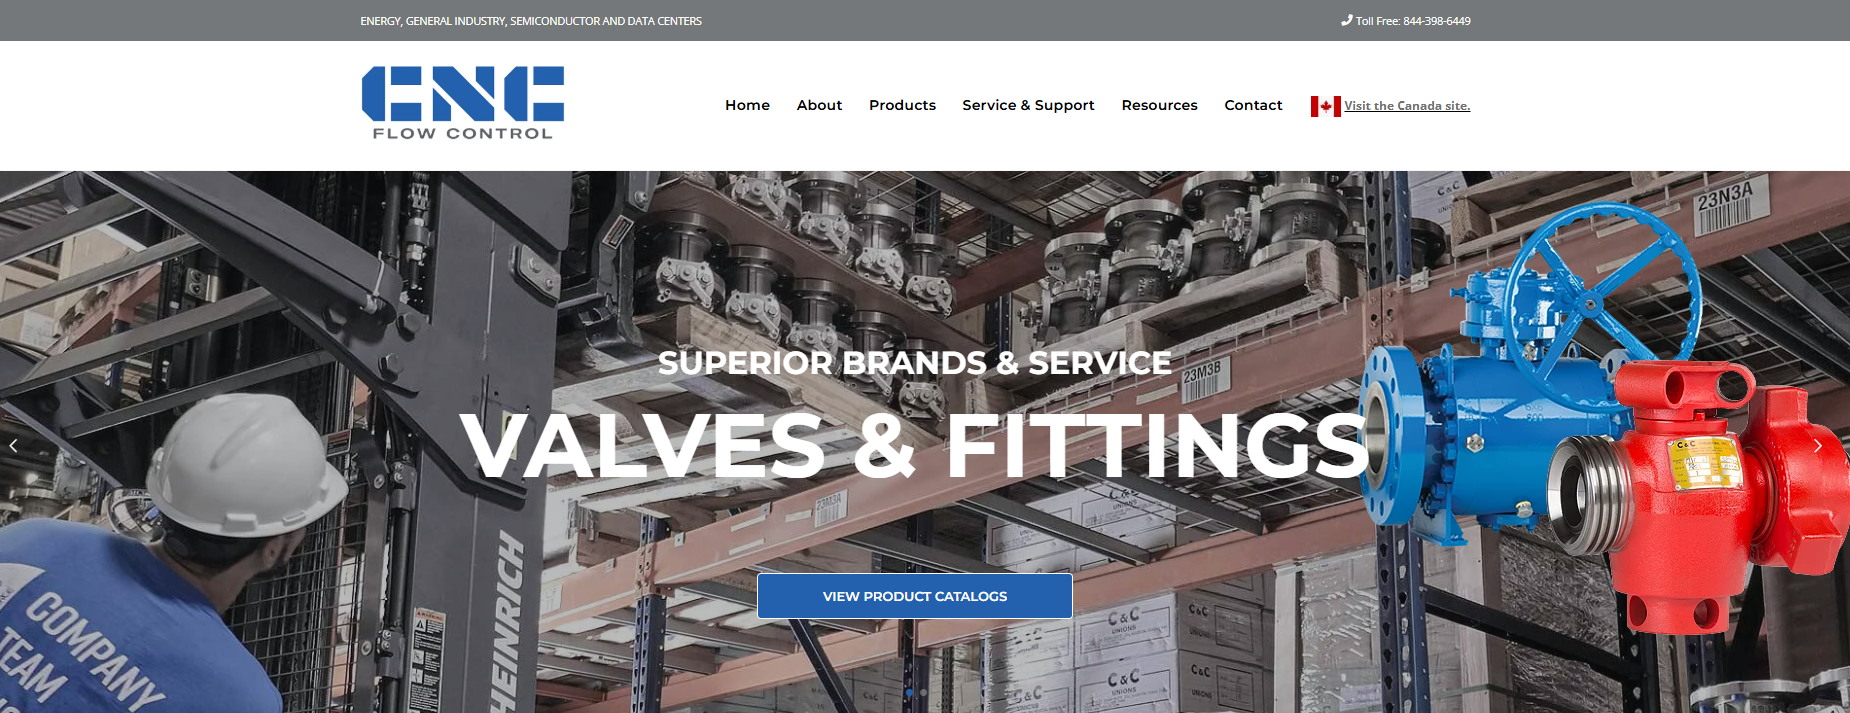Image resolution: width=1850 pixels, height=713 pixels.
Task: Go to the Contact page
Action: tap(1253, 105)
